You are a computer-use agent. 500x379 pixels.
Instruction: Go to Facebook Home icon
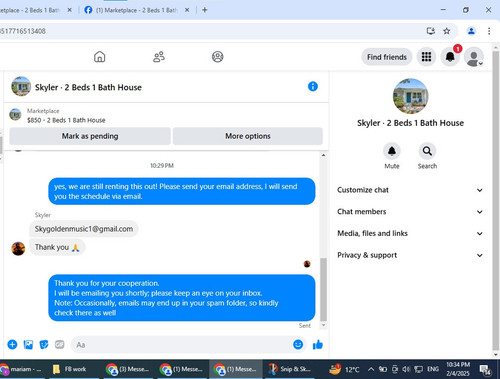(99, 57)
